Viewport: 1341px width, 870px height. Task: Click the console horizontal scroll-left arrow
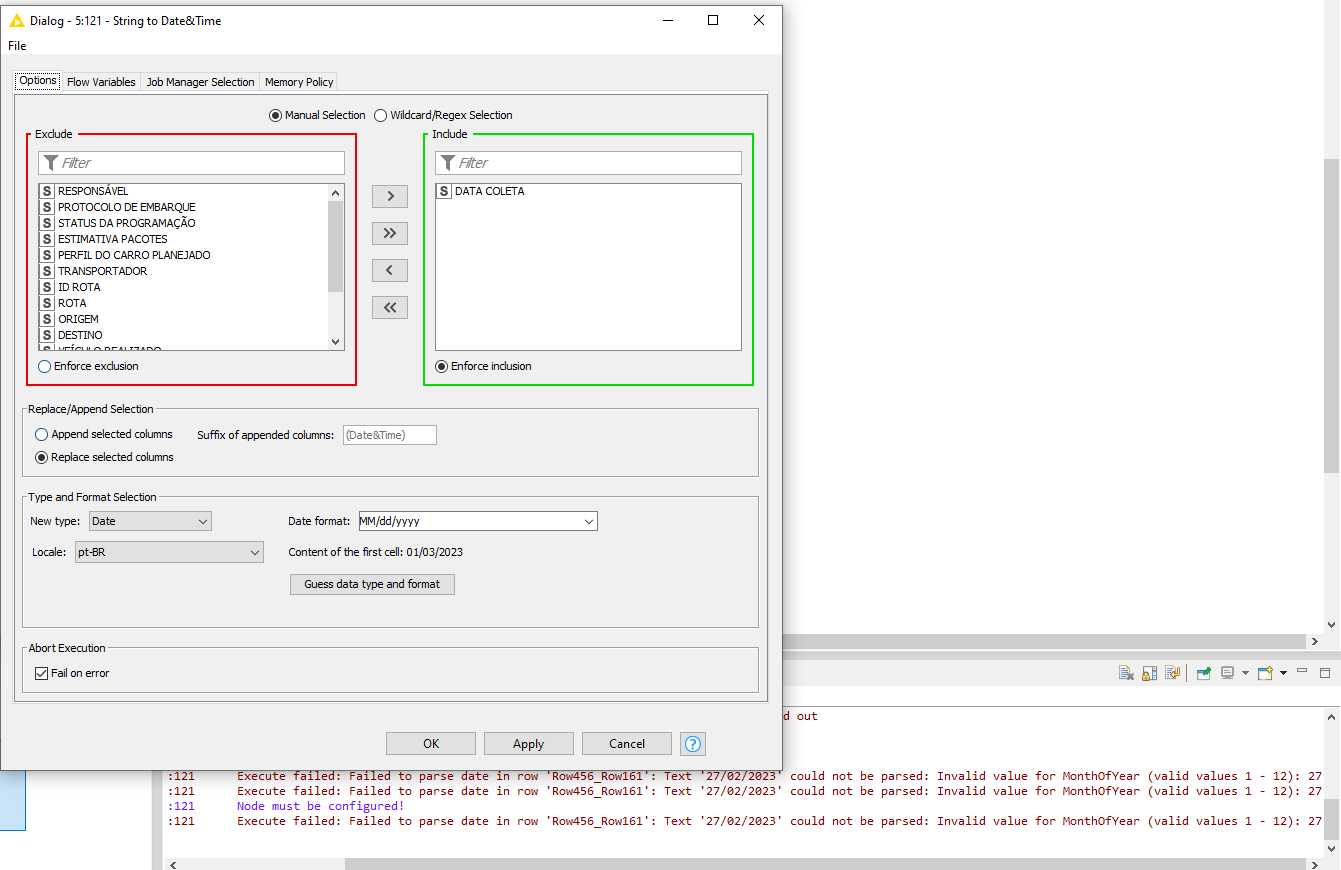click(173, 863)
